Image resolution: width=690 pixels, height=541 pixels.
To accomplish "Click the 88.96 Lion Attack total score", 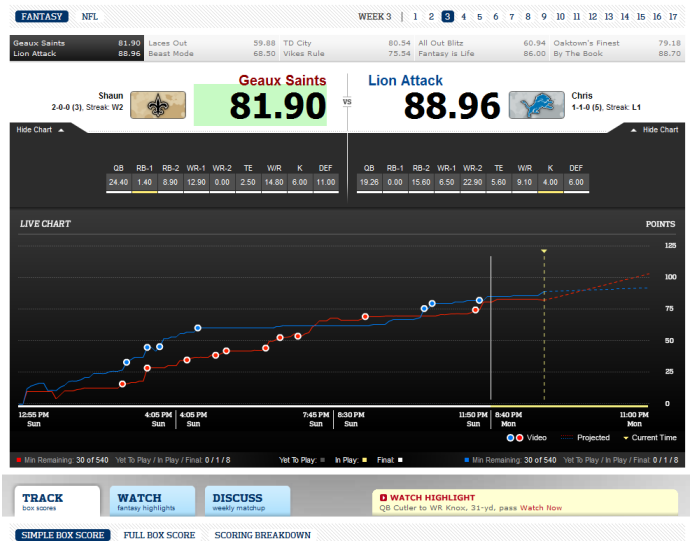I will tap(452, 106).
